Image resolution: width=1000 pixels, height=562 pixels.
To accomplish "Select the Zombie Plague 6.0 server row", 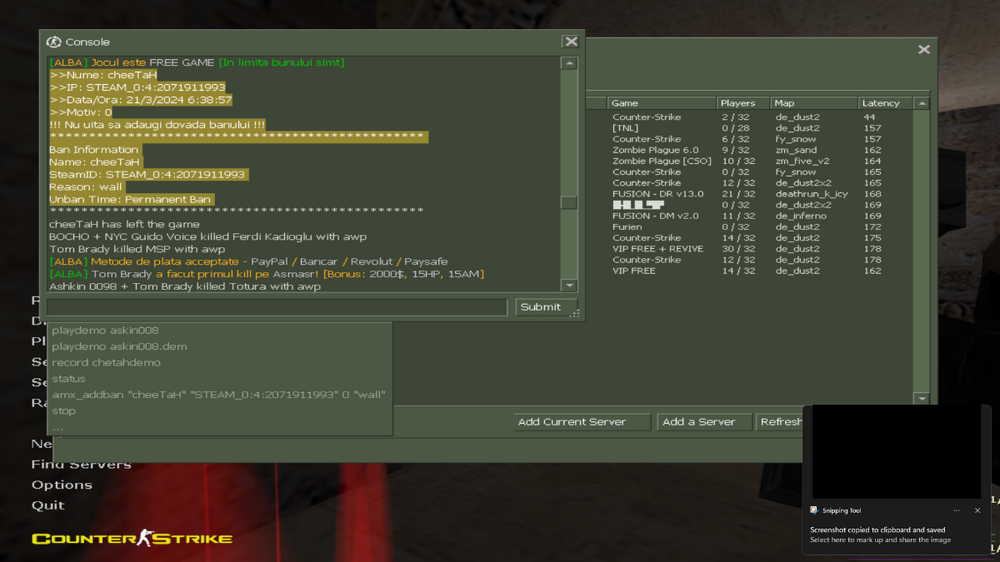I will click(x=655, y=150).
